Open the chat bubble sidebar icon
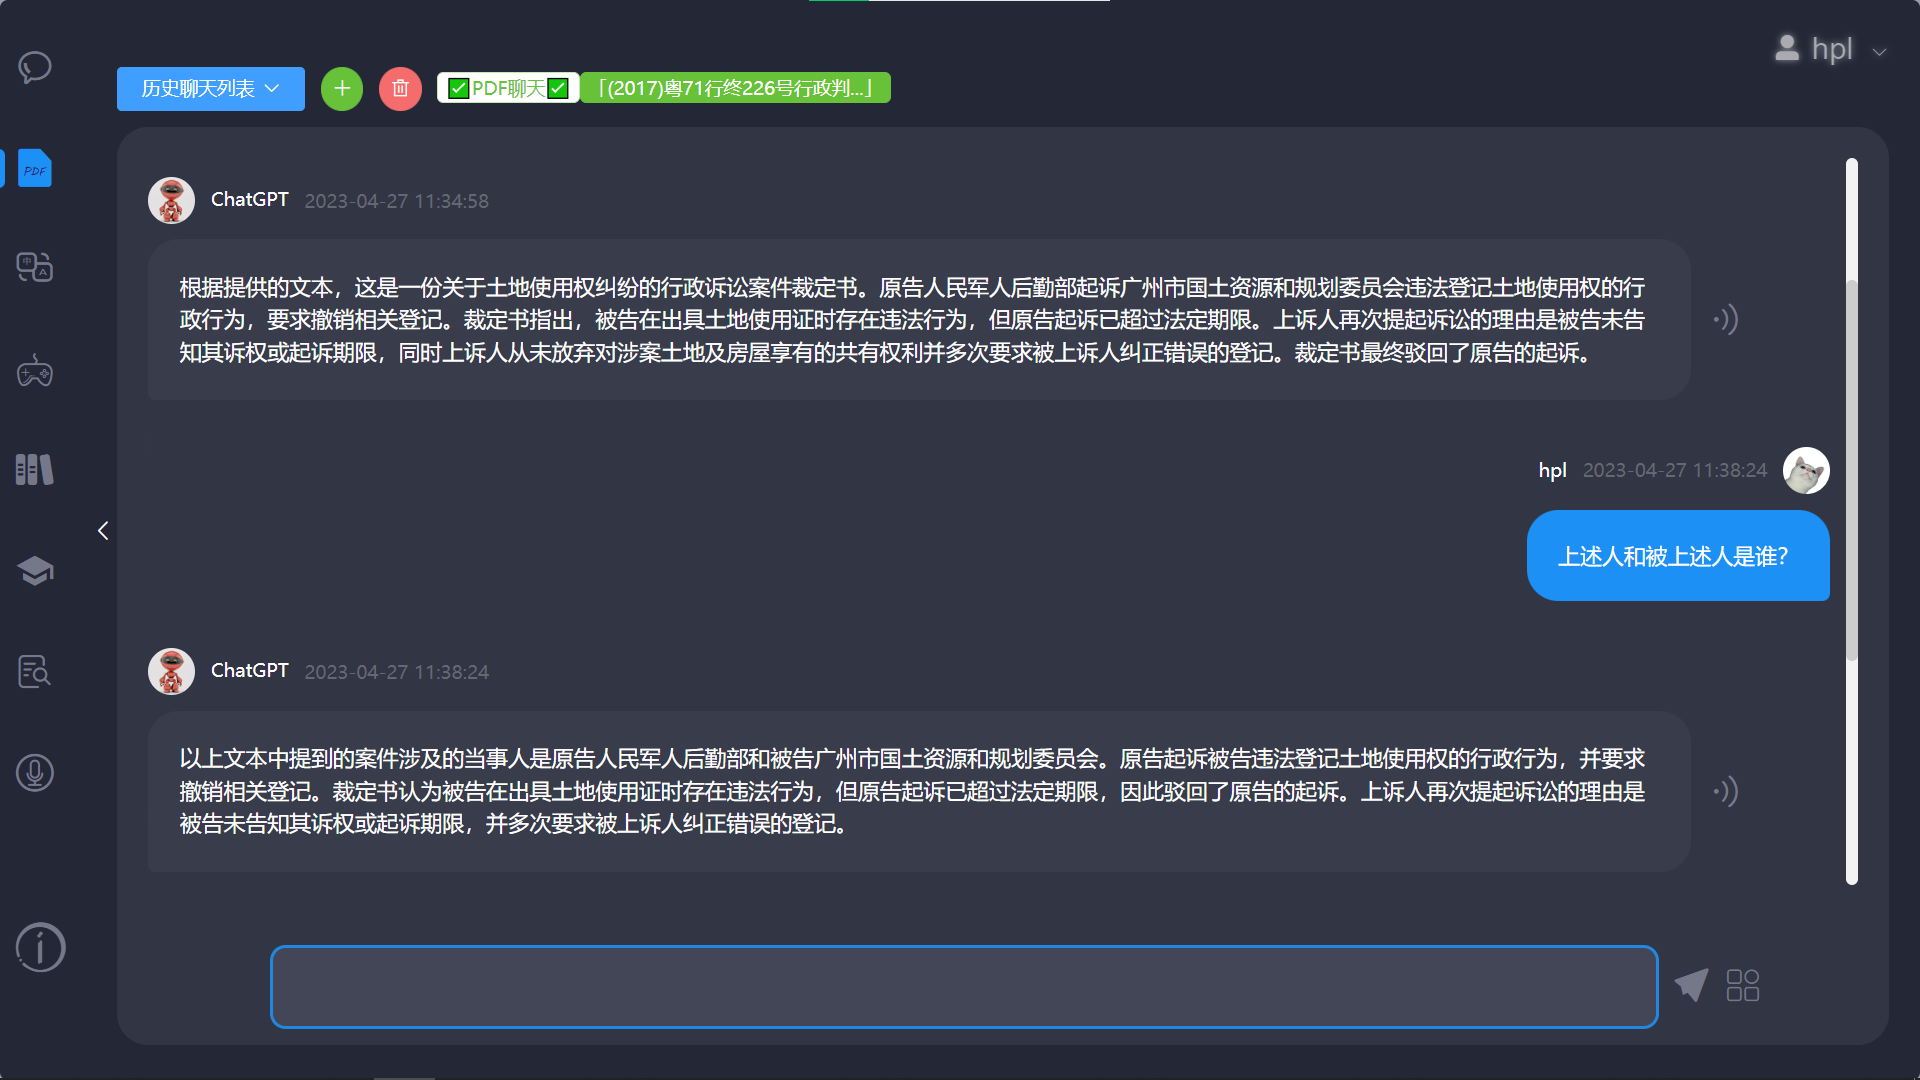The width and height of the screenshot is (1920, 1080). [35, 67]
